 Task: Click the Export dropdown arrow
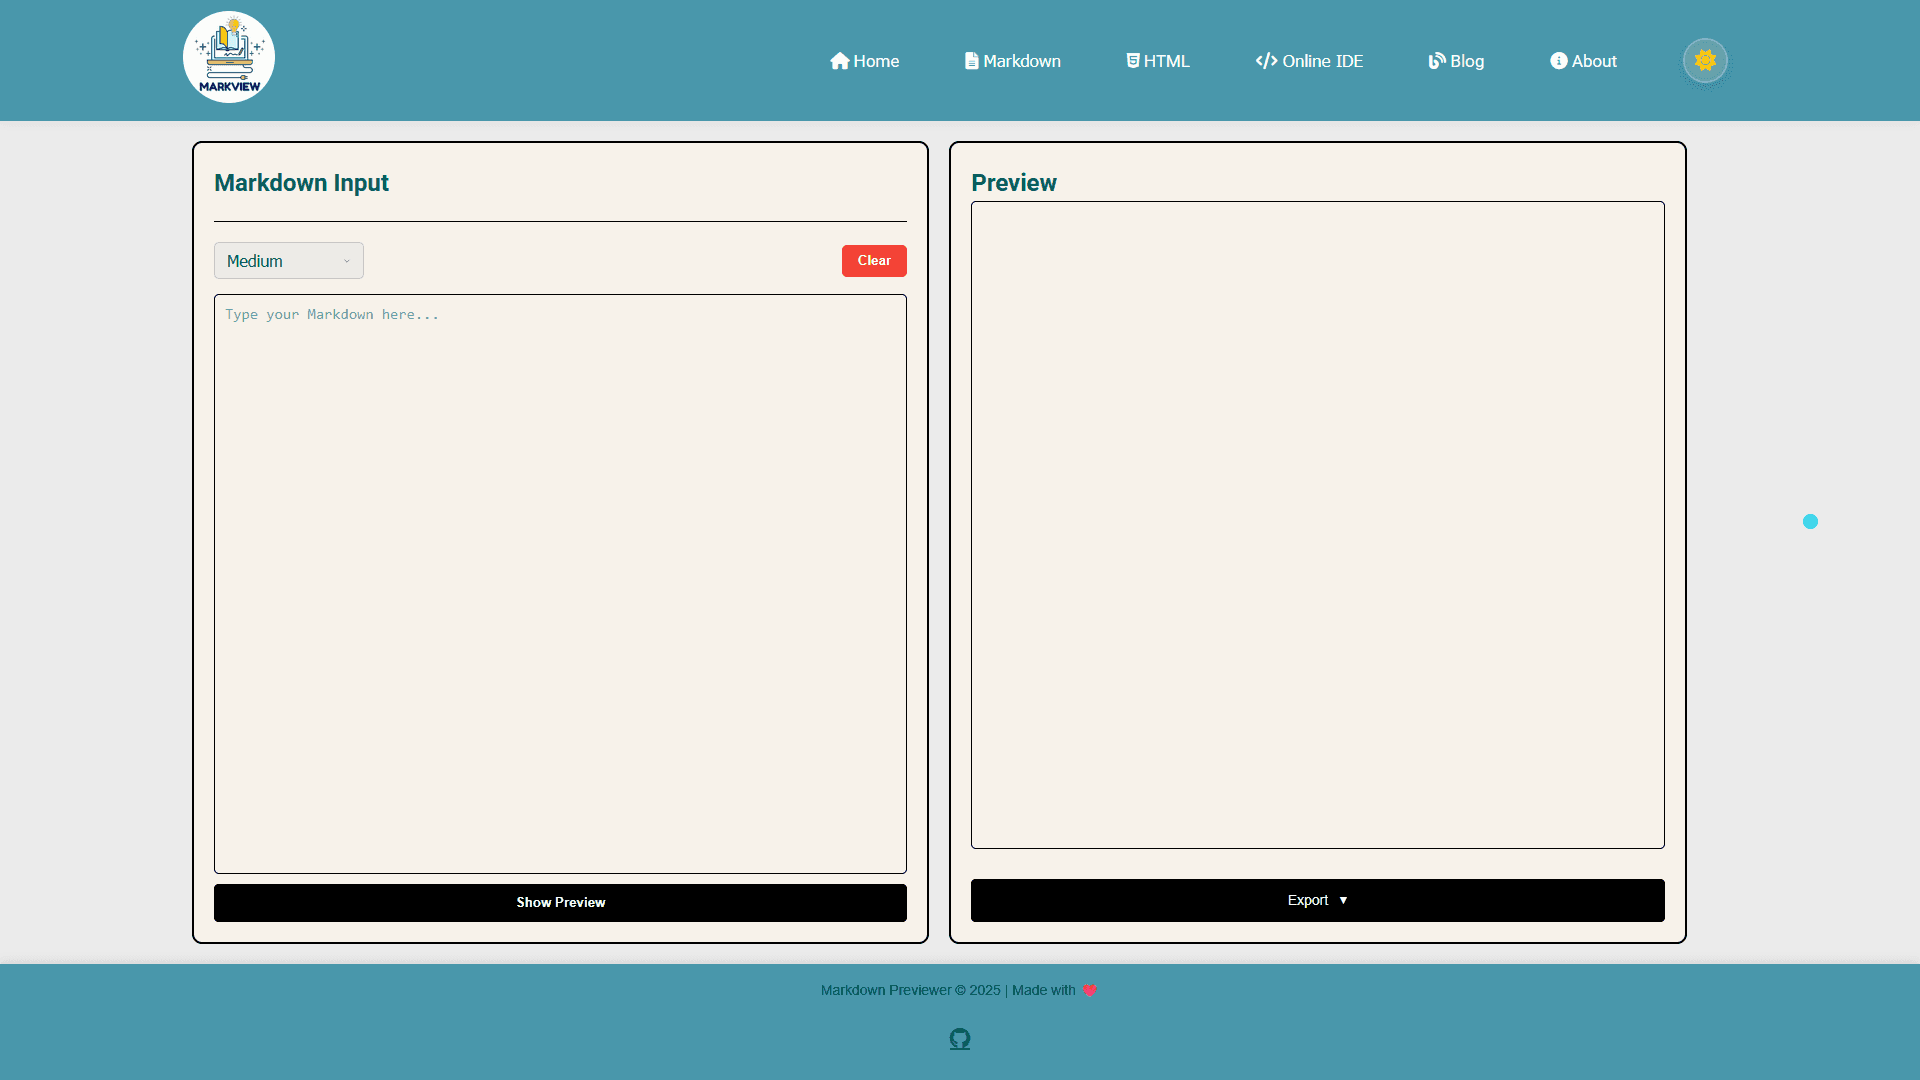1343,900
